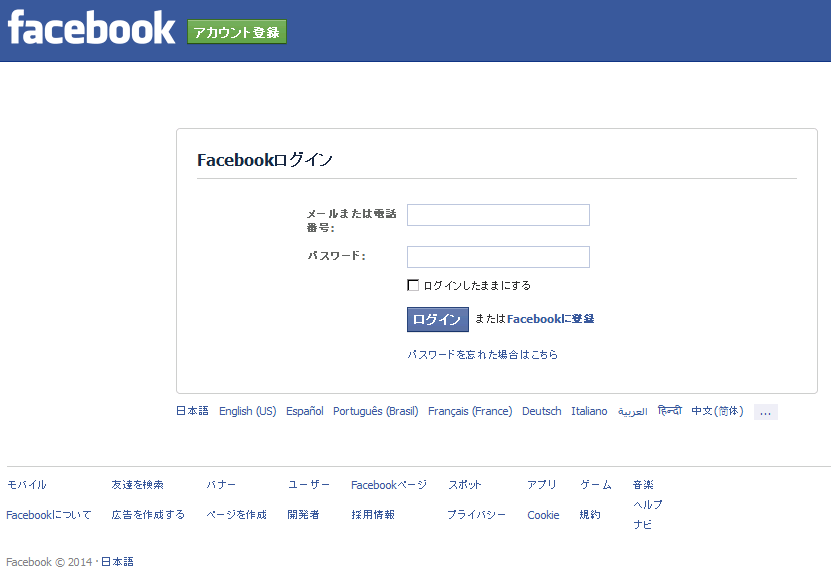Image resolution: width=831 pixels, height=576 pixels.
Task: Select Deutsch language link
Action: pos(541,411)
